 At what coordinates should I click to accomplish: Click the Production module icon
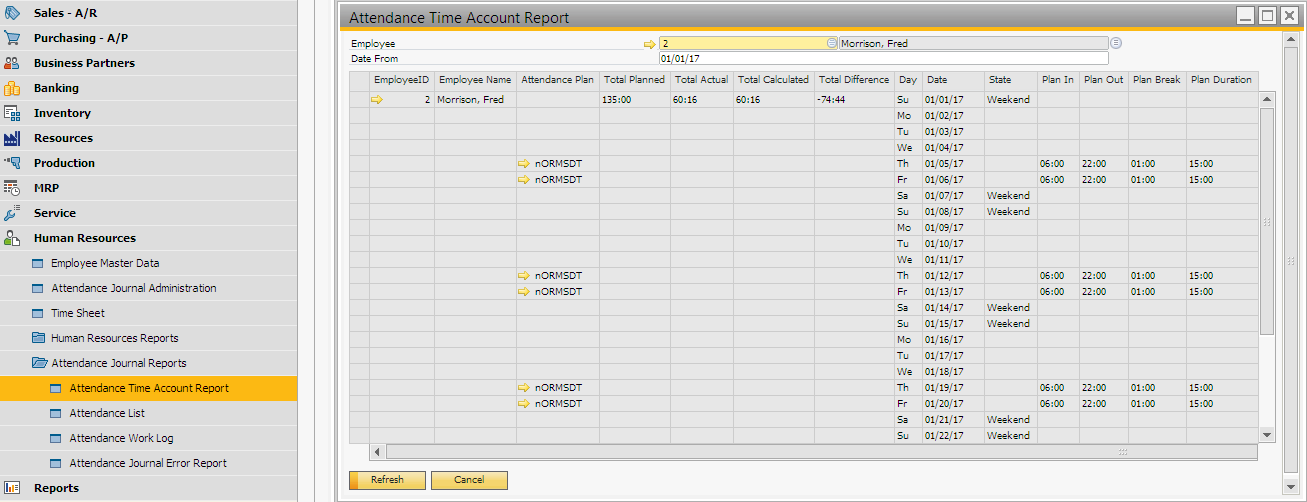pyautogui.click(x=12, y=163)
